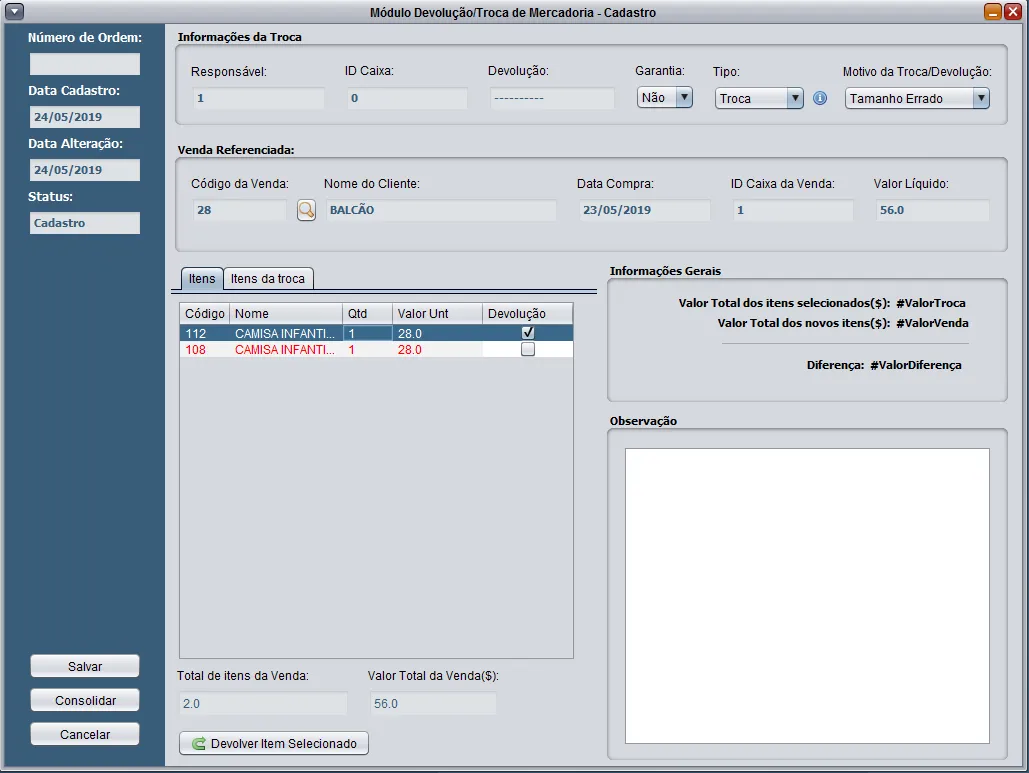
Task: Open the window menu arrow in title bar
Action: (14, 11)
